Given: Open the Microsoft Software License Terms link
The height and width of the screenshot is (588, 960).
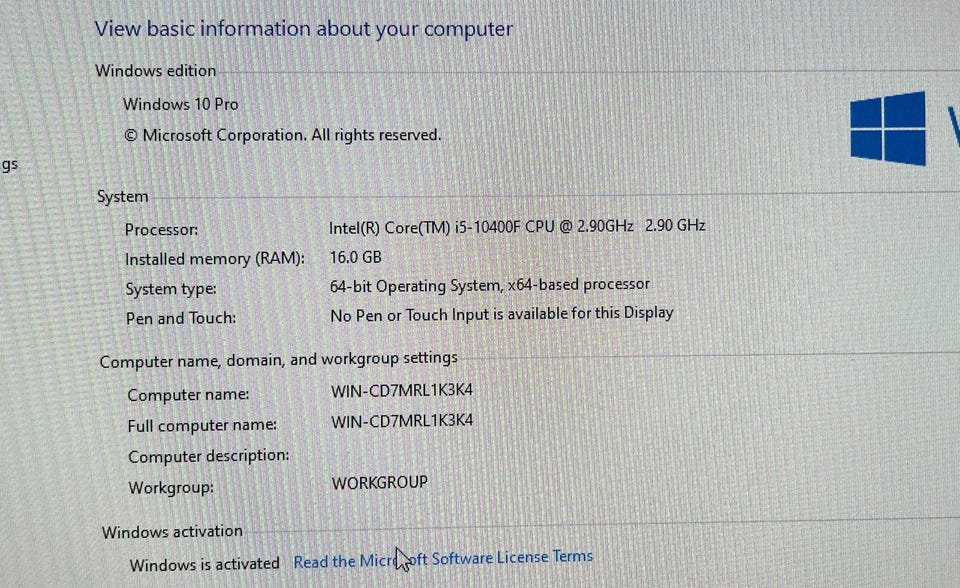Looking at the screenshot, I should point(443,559).
